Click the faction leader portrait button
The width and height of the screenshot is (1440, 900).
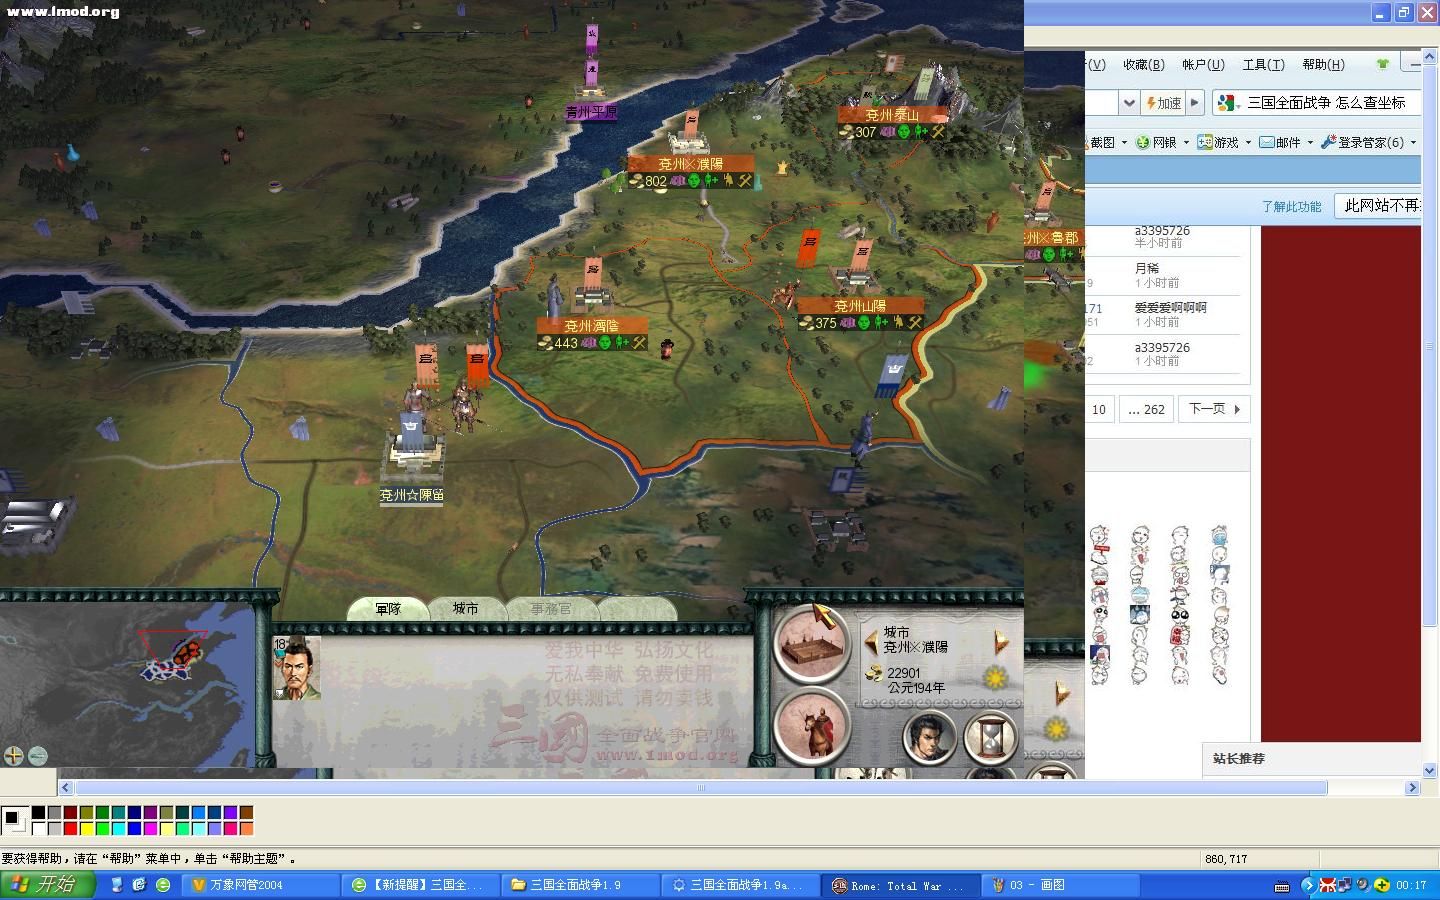coord(929,738)
